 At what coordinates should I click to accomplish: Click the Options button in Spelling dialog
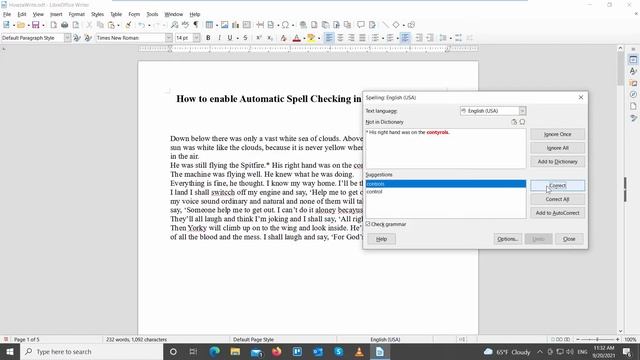(507, 239)
